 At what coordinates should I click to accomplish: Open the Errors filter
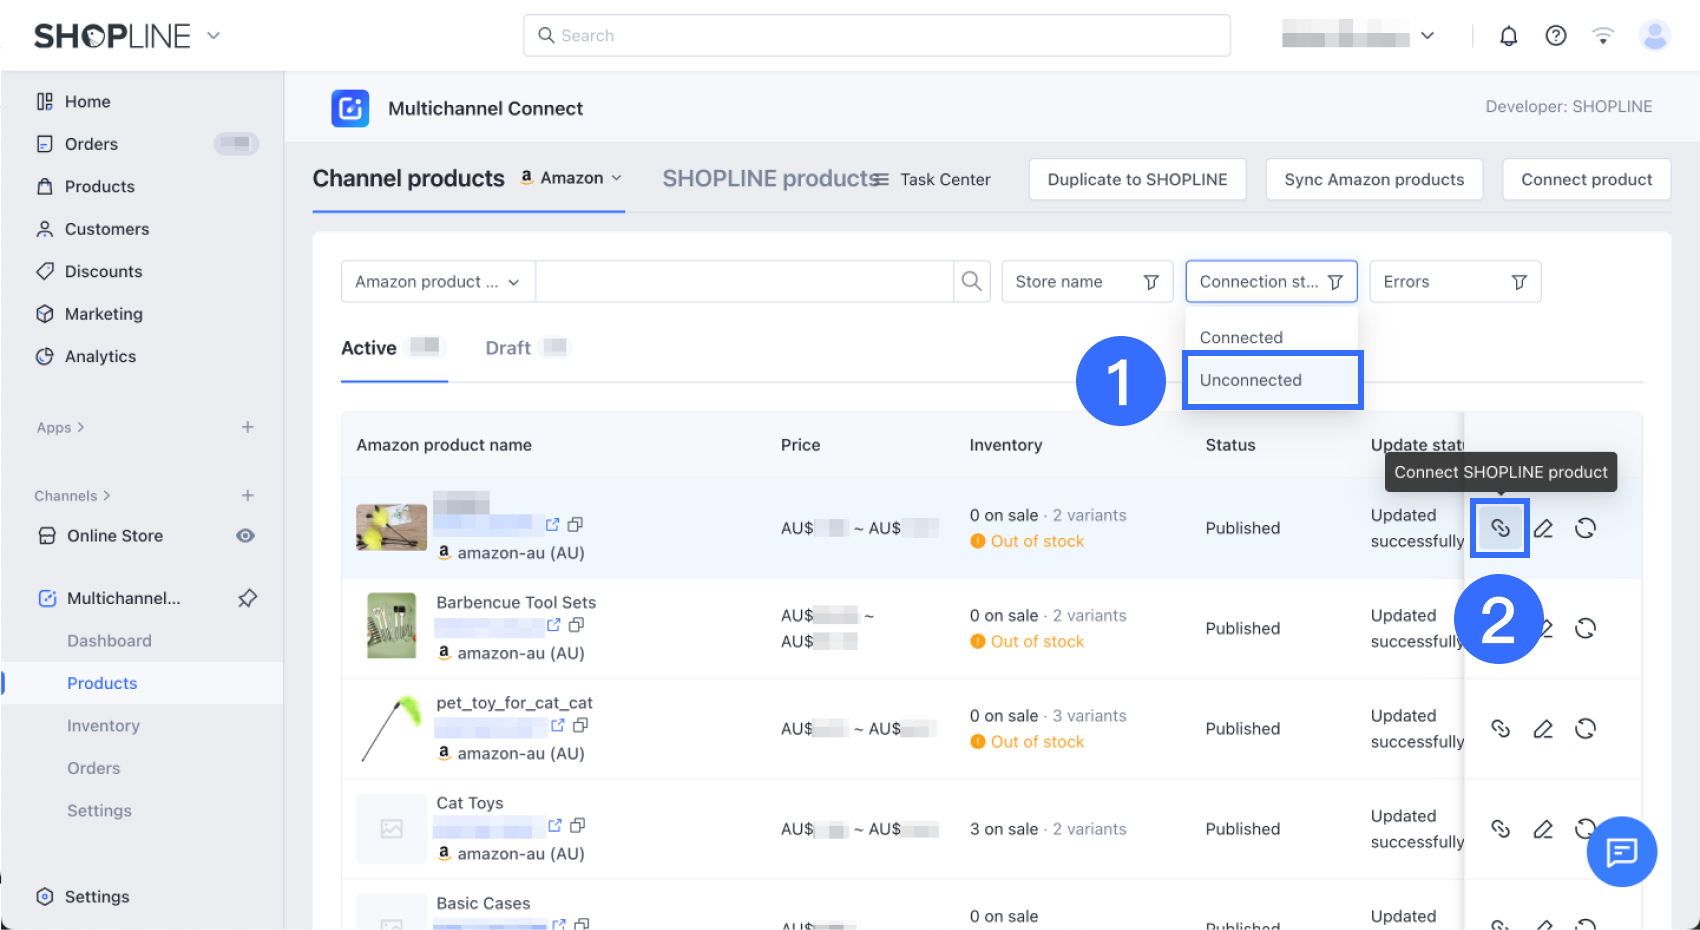click(1455, 282)
